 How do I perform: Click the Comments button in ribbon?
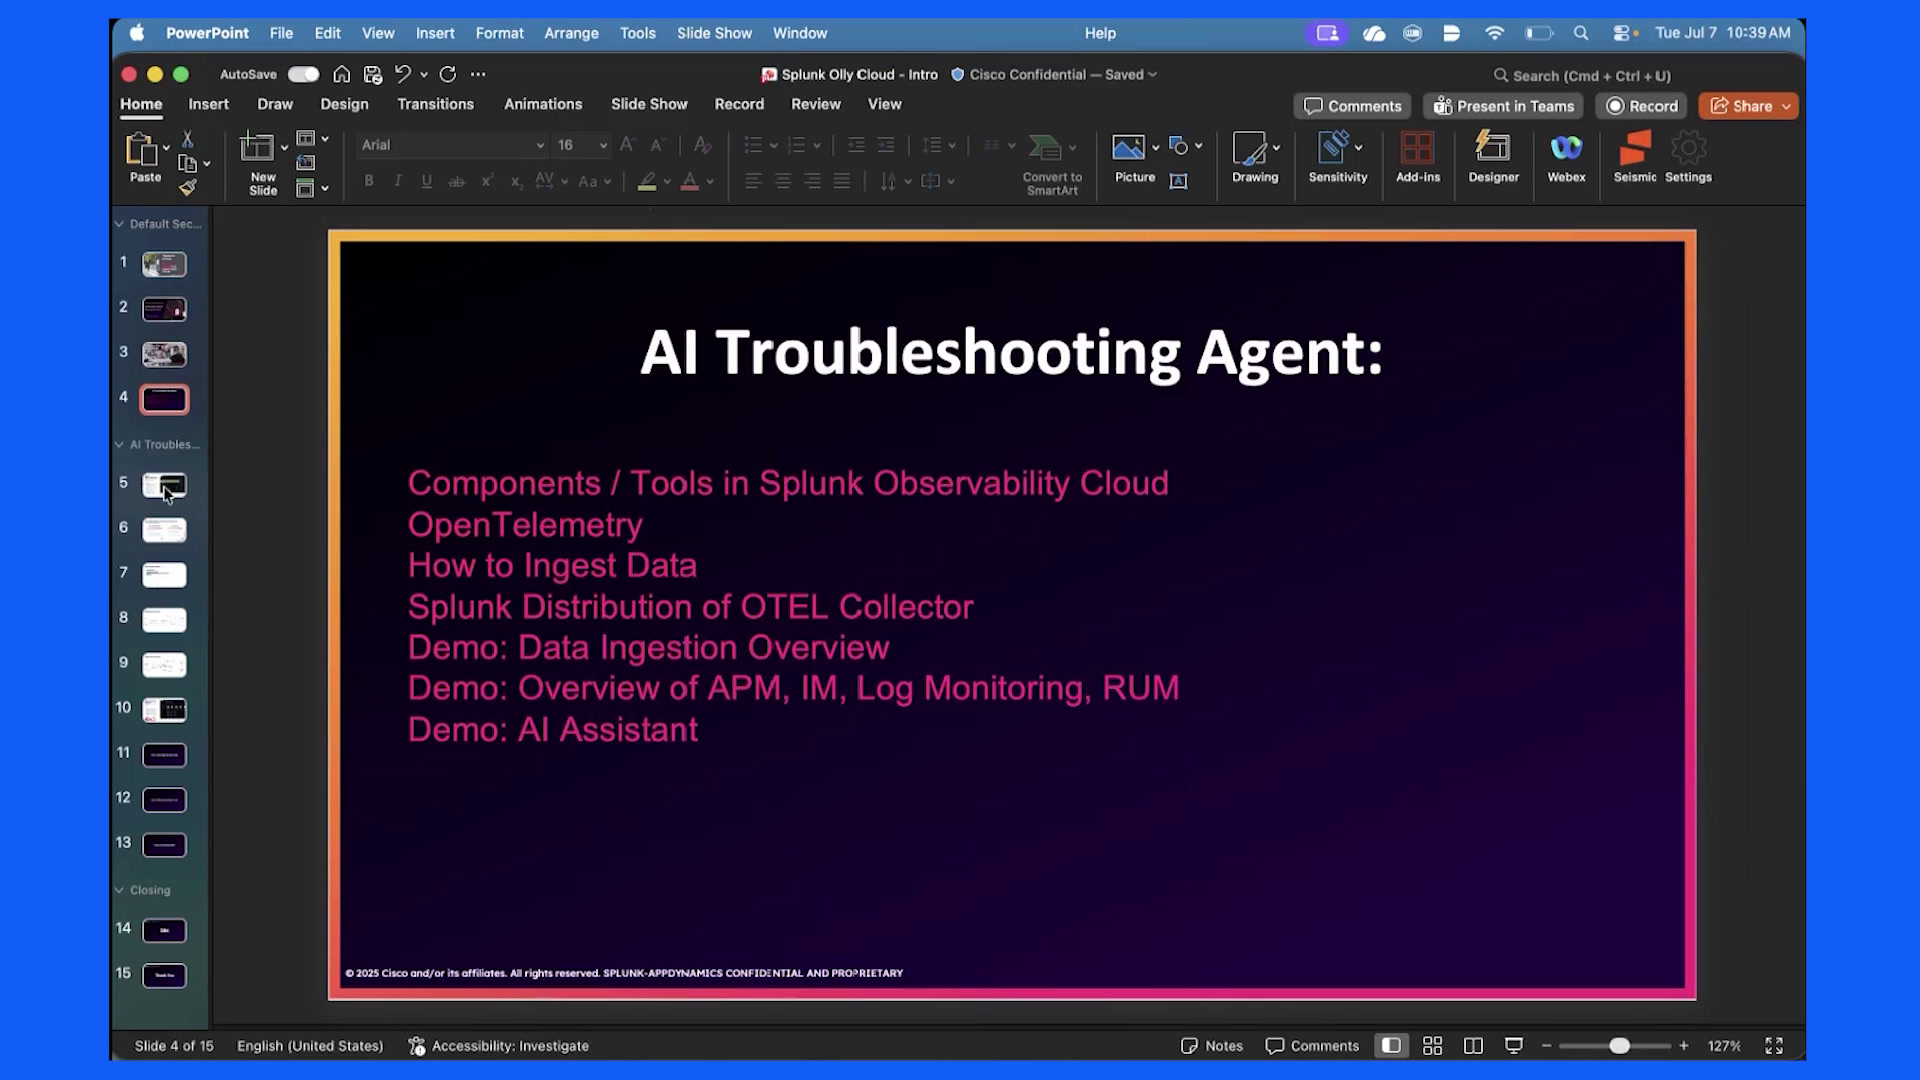1352,106
